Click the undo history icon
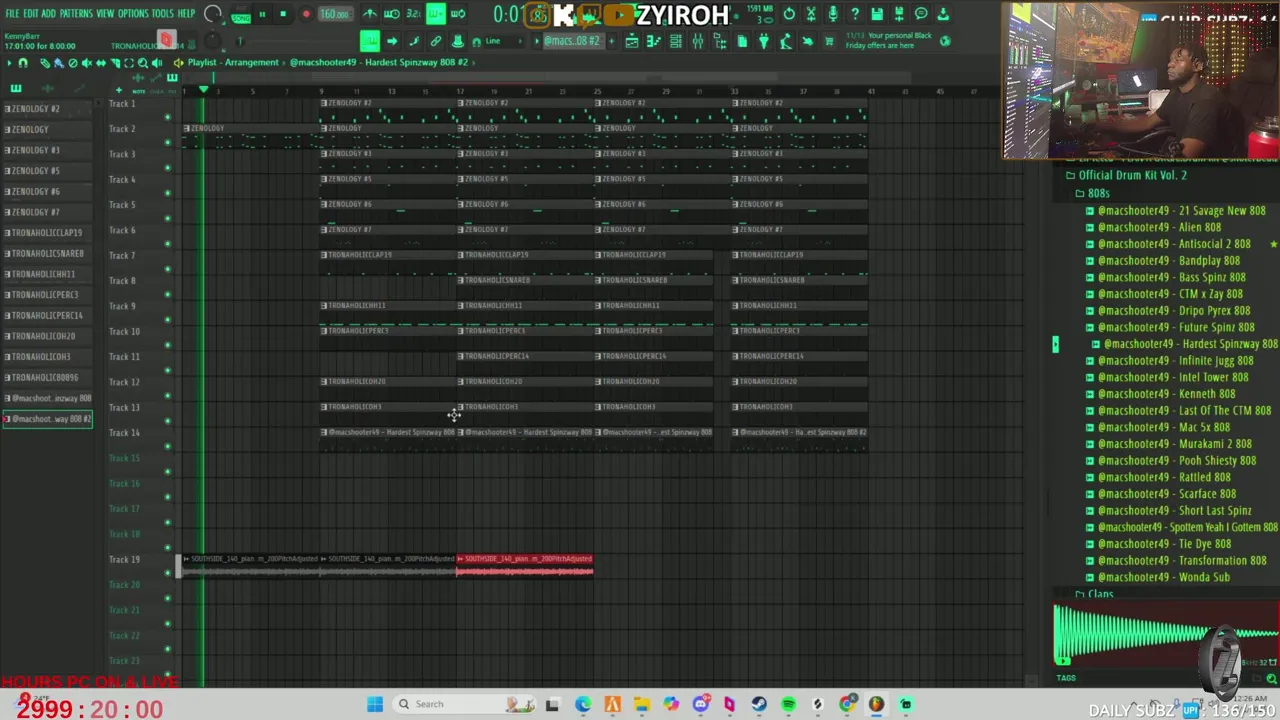Screen dimensions: 1280x720 [x=789, y=14]
